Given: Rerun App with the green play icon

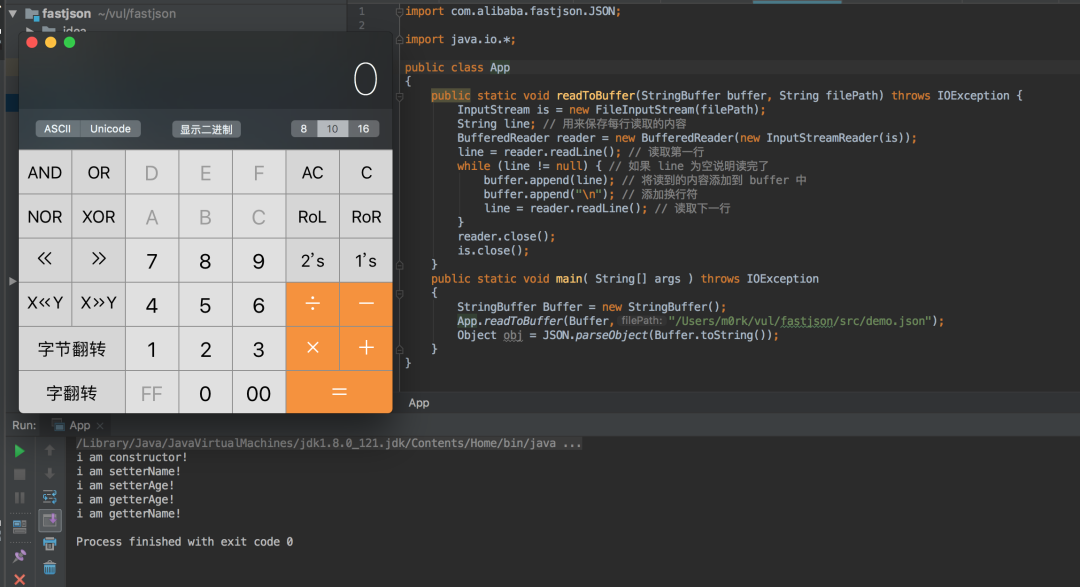Looking at the screenshot, I should 20,451.
